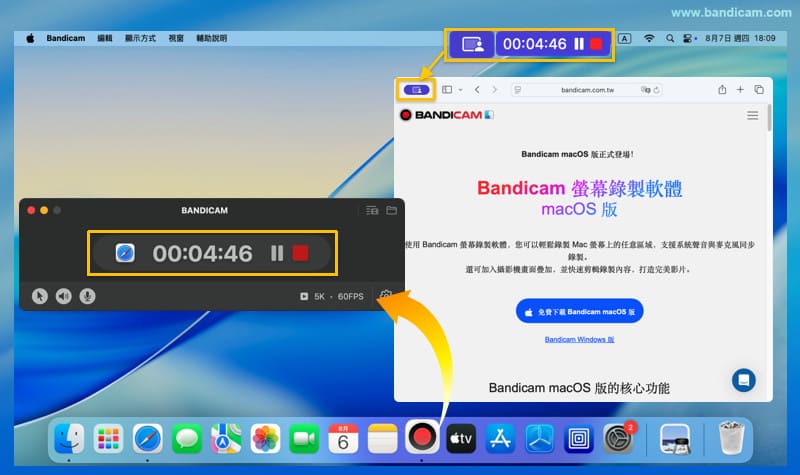The width and height of the screenshot is (800, 475).
Task: Open Maps from the Dock
Action: [x=226, y=438]
